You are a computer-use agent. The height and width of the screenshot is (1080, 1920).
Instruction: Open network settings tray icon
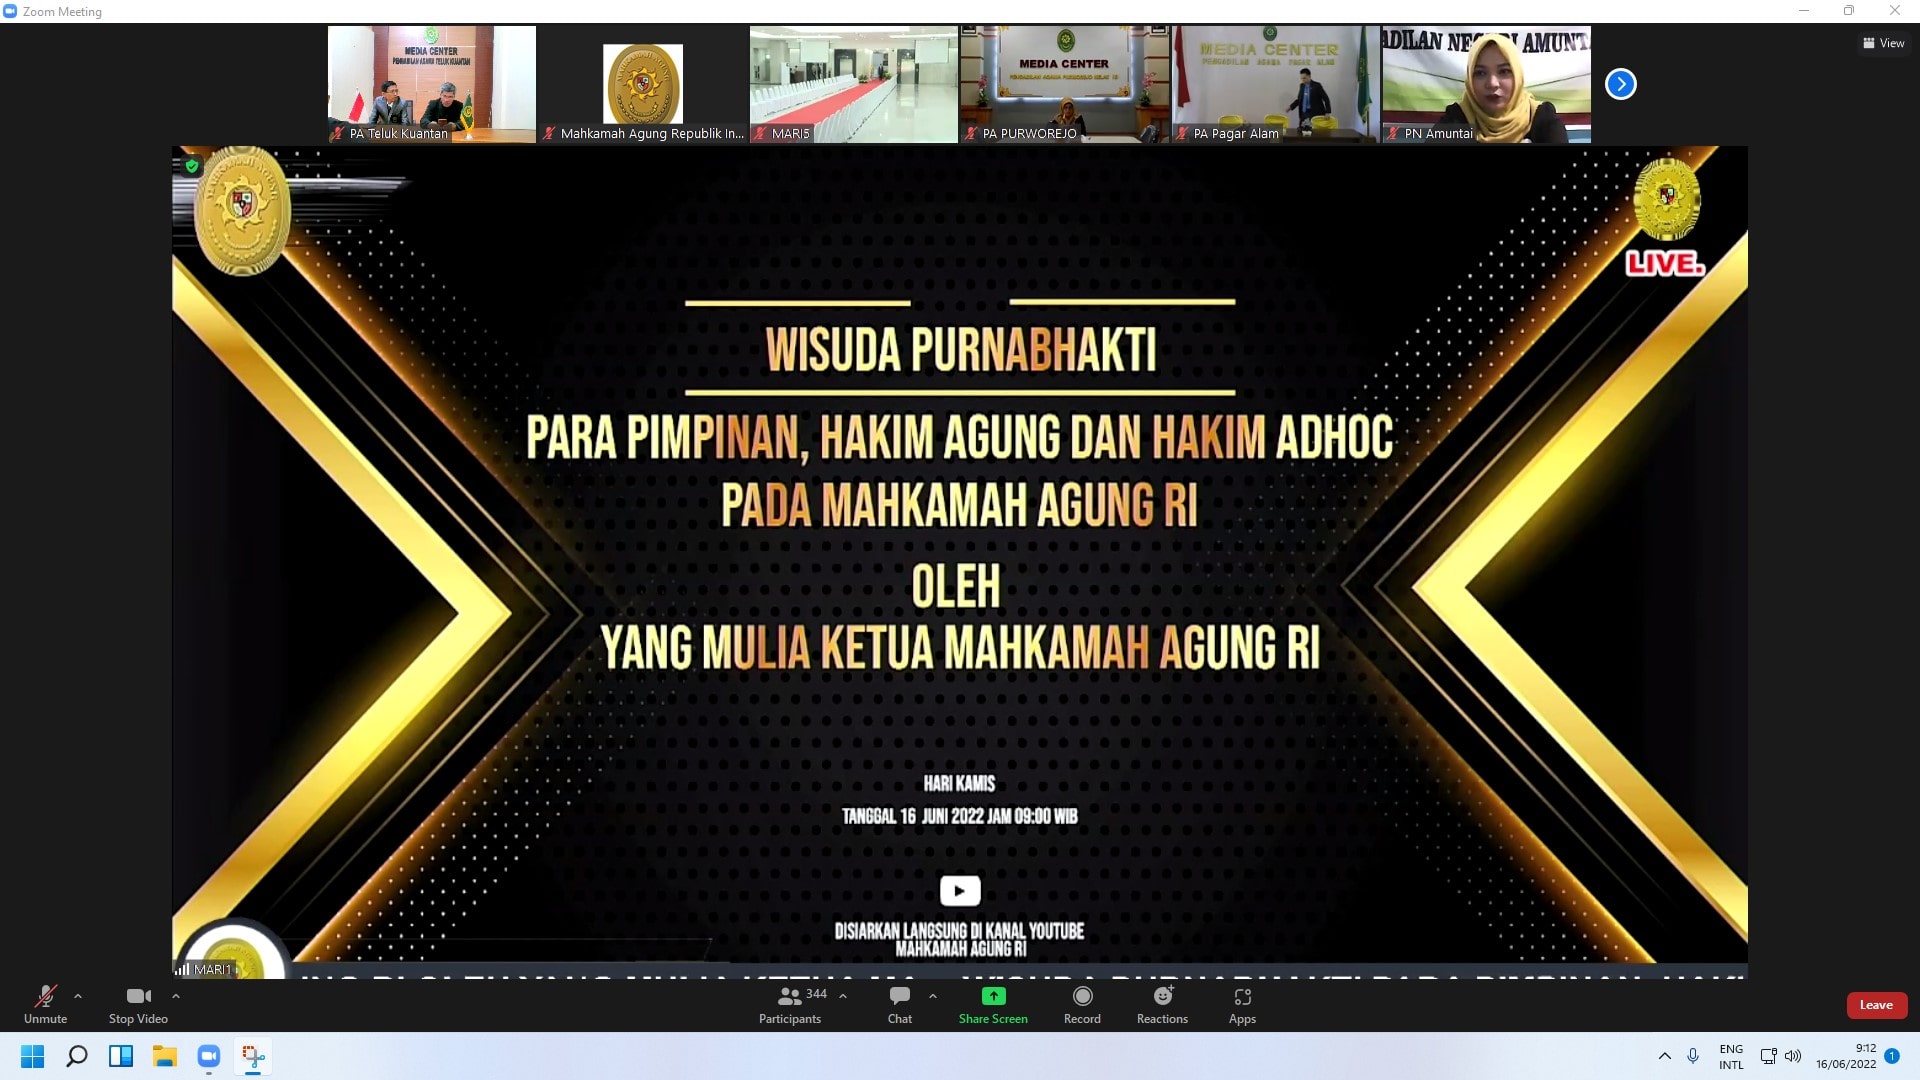tap(1768, 1056)
